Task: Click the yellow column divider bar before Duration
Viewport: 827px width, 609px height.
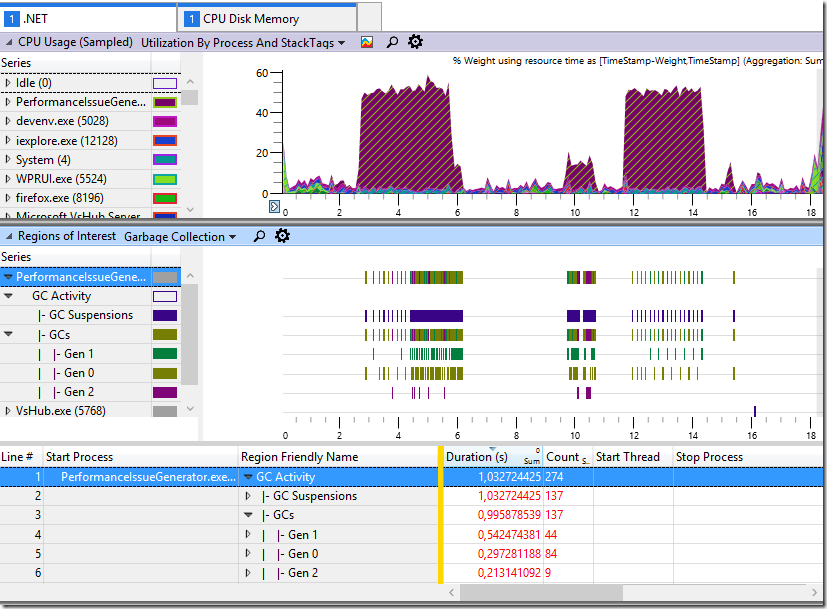Action: pos(440,515)
